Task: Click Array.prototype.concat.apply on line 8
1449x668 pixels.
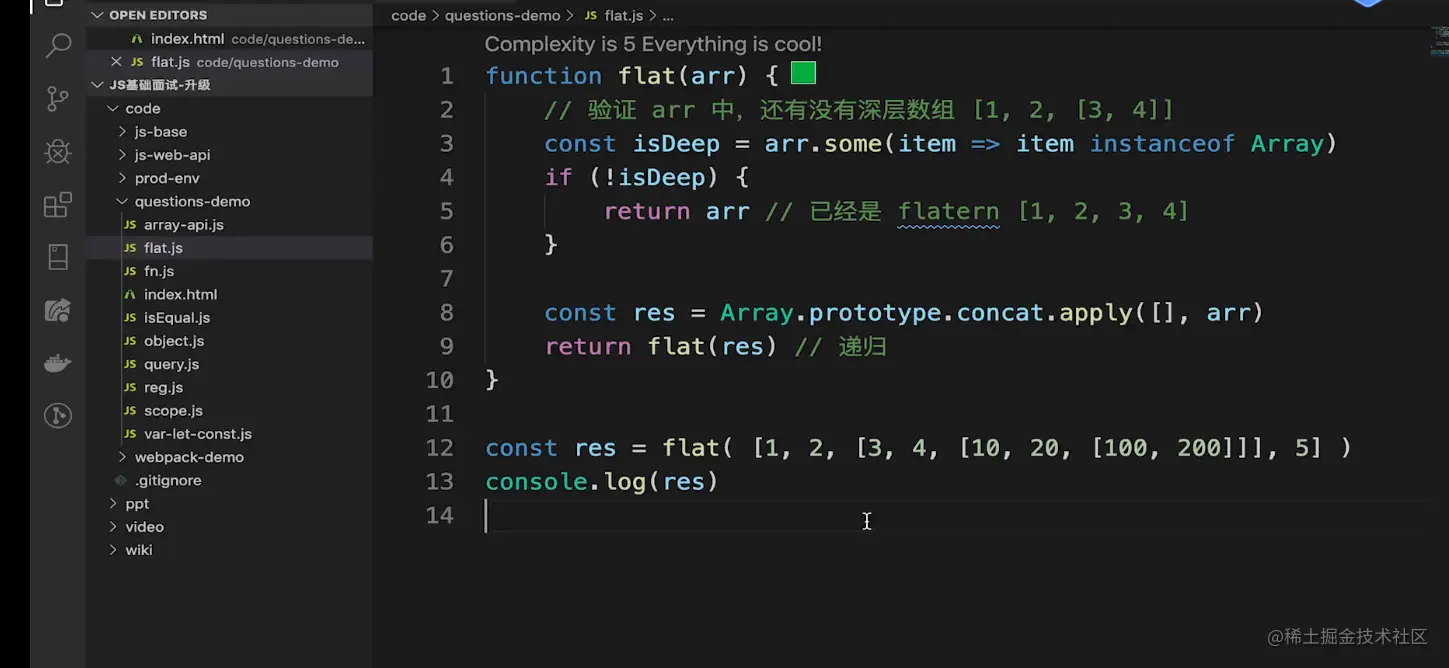Action: [x=927, y=313]
